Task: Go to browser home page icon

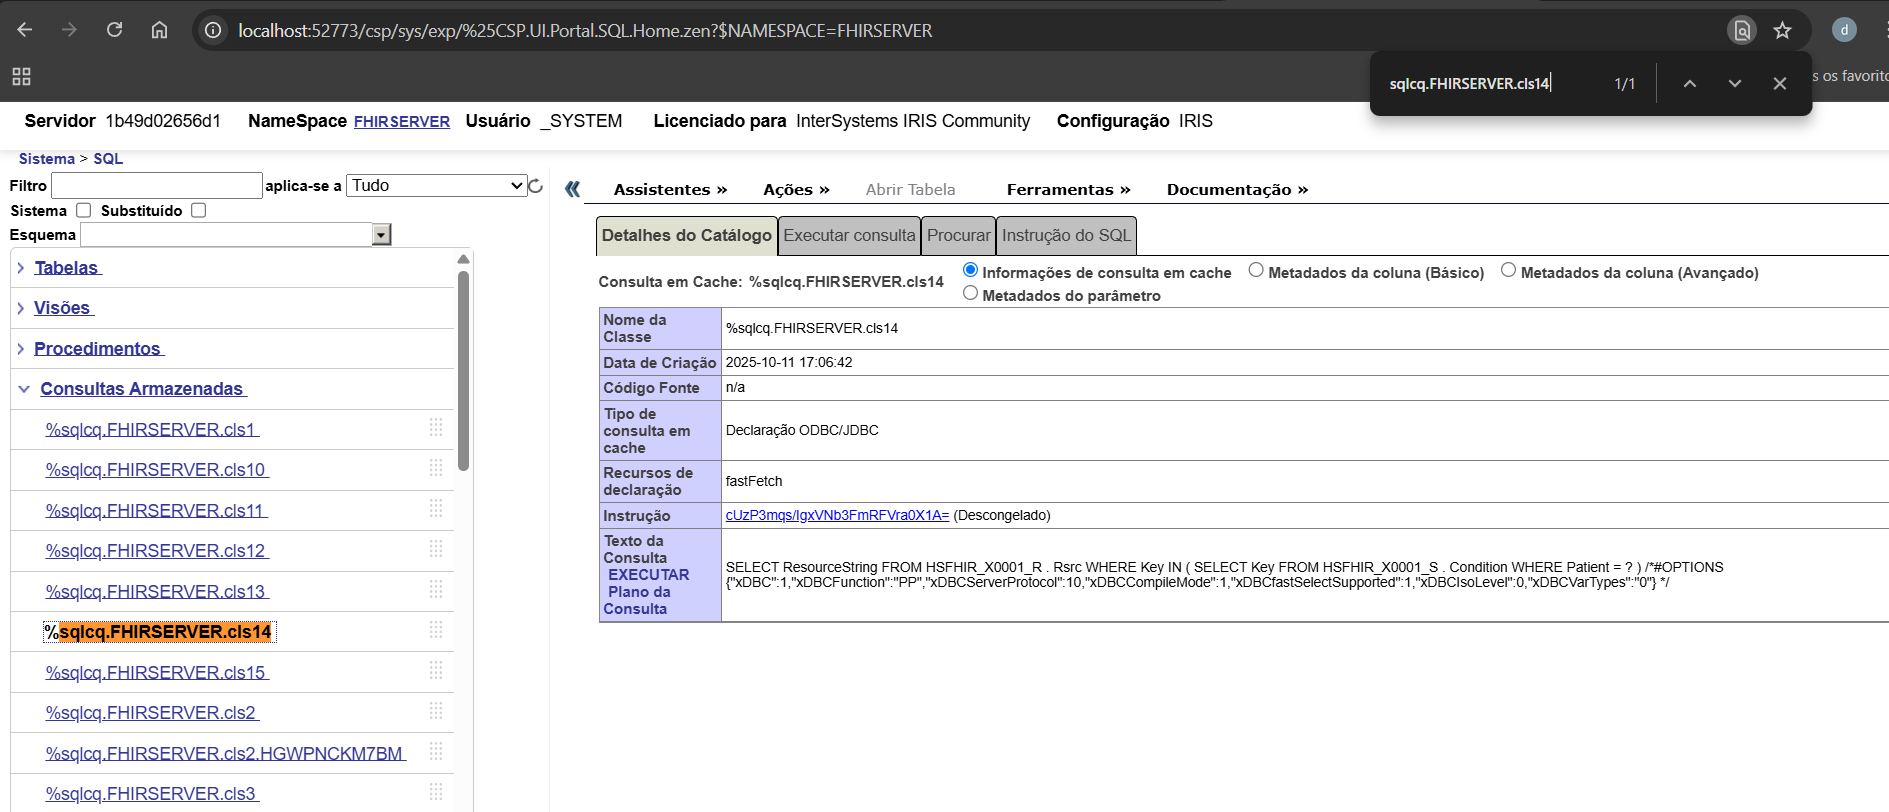Action: [x=159, y=30]
